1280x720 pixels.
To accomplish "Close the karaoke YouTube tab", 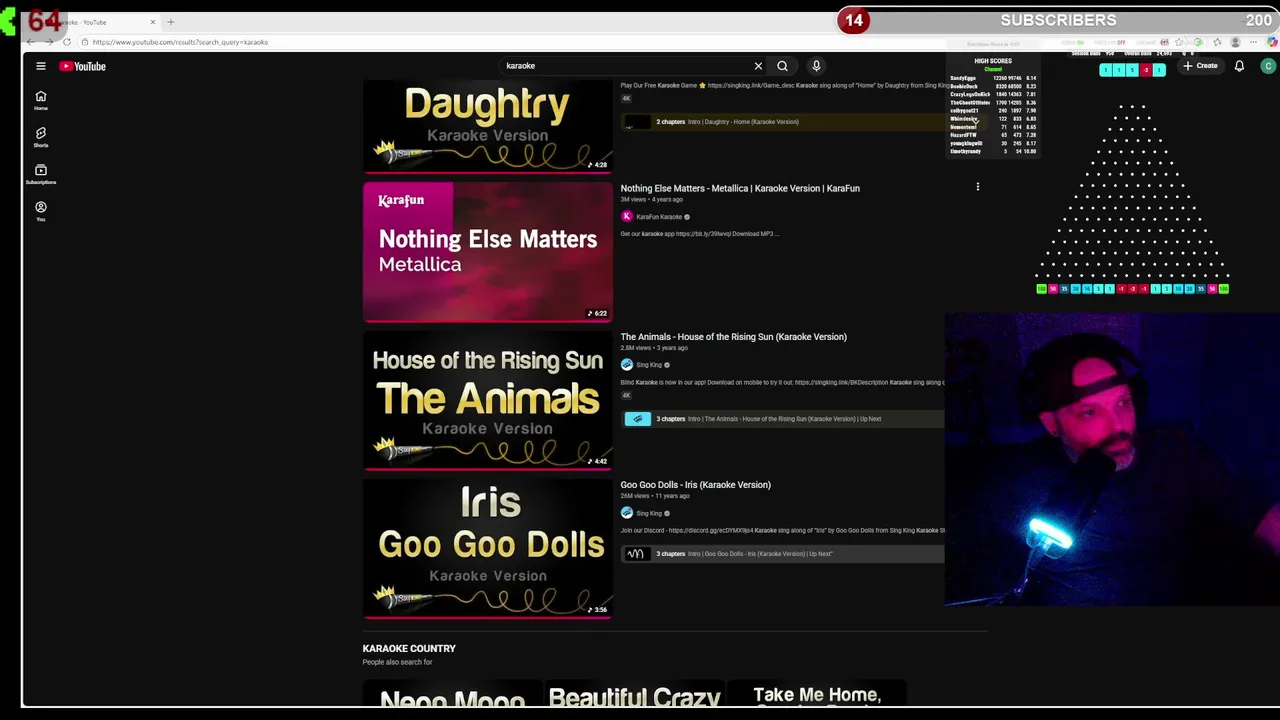I will click(x=153, y=22).
